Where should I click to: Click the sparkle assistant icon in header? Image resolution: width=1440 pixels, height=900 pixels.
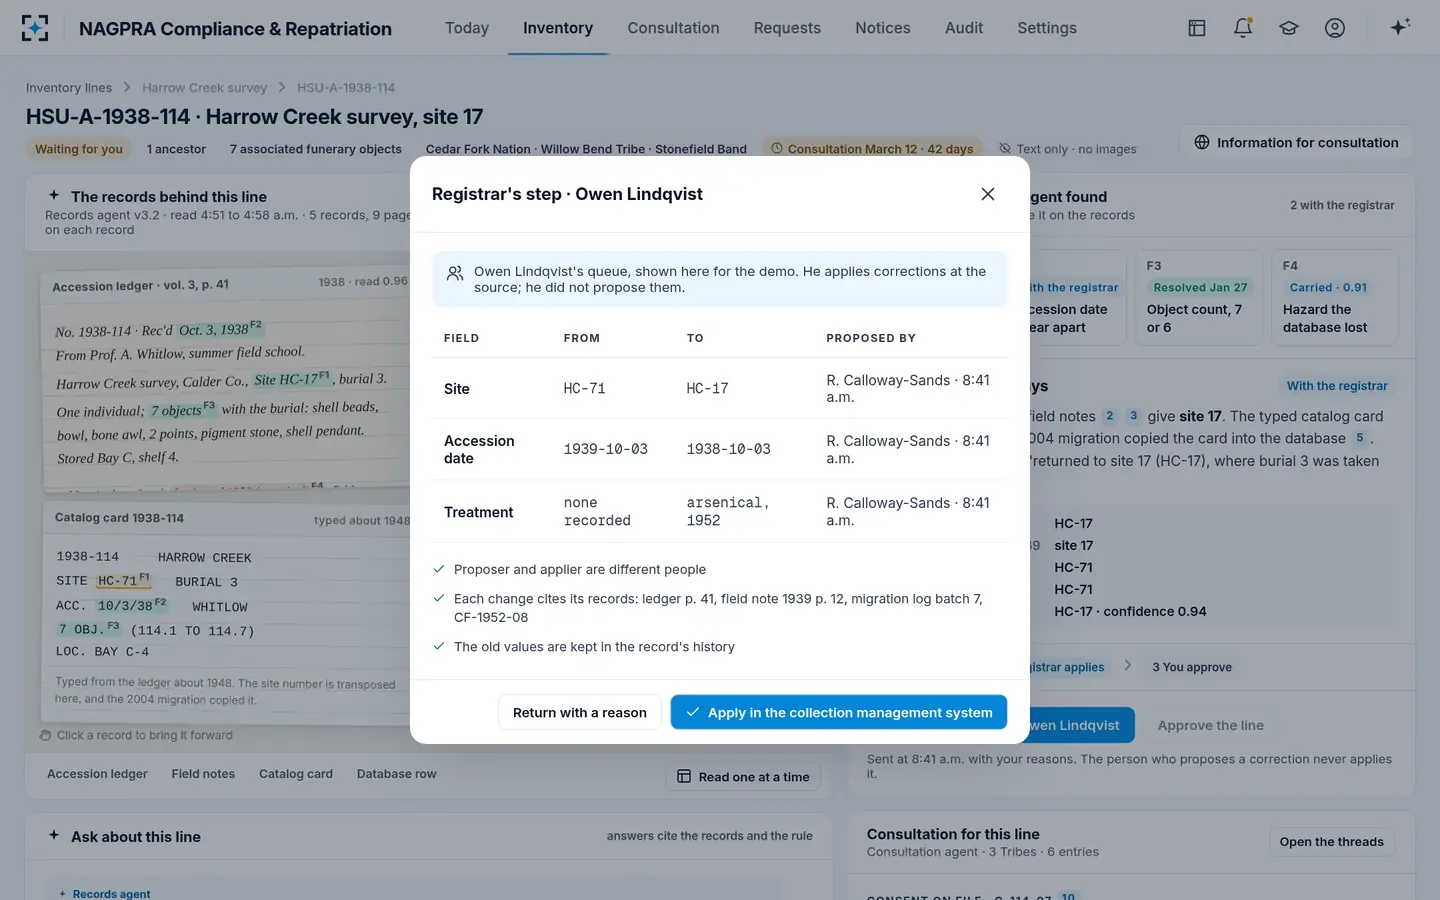point(1400,27)
